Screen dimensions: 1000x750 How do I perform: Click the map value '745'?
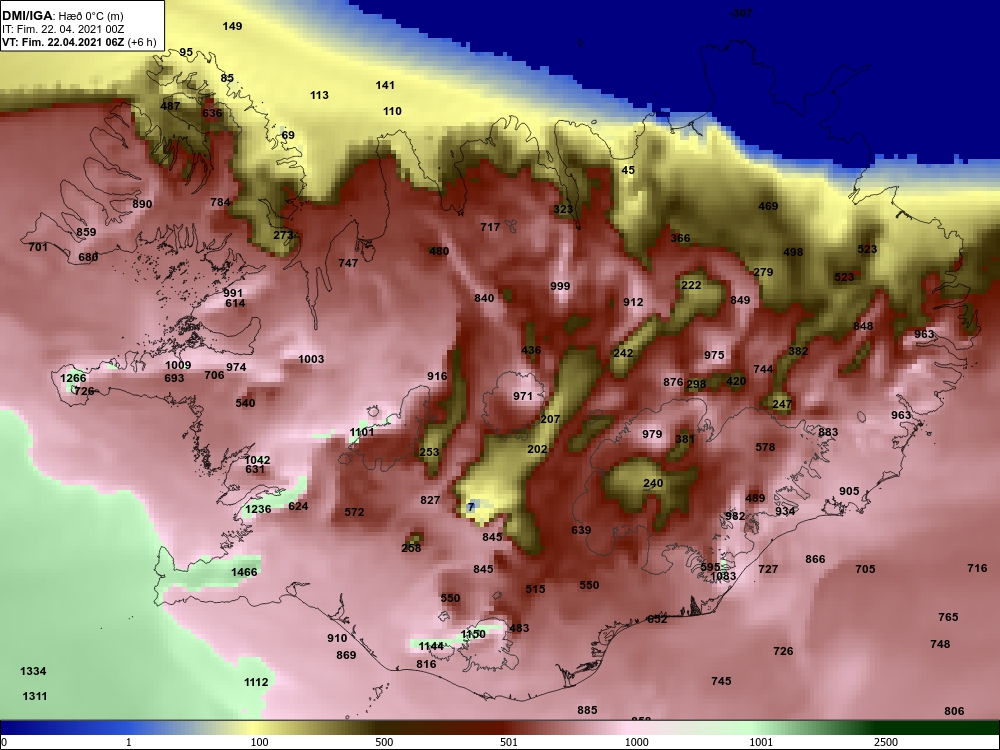click(x=721, y=682)
